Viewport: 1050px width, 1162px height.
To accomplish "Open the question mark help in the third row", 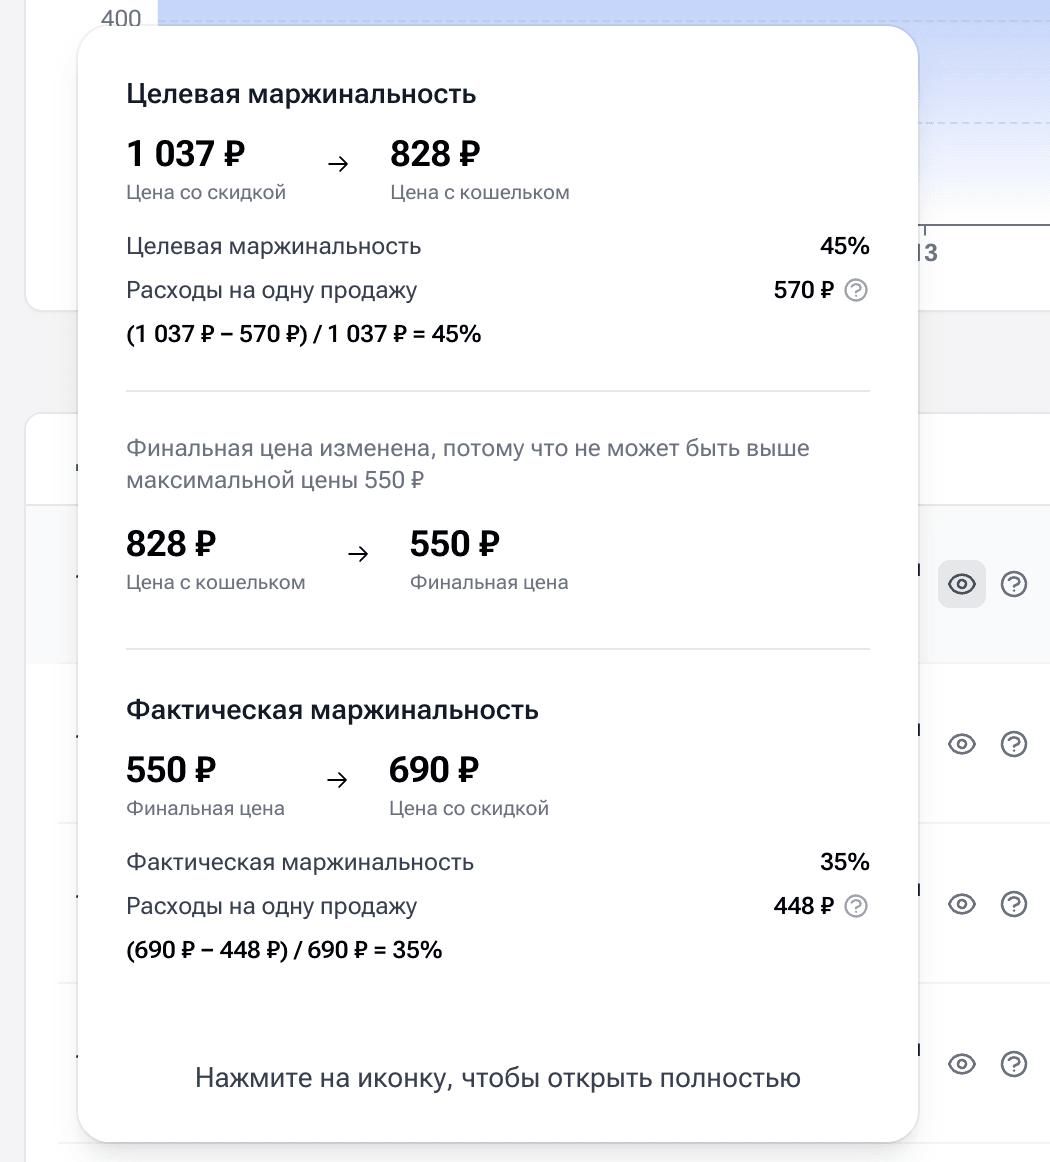I will [x=1014, y=904].
